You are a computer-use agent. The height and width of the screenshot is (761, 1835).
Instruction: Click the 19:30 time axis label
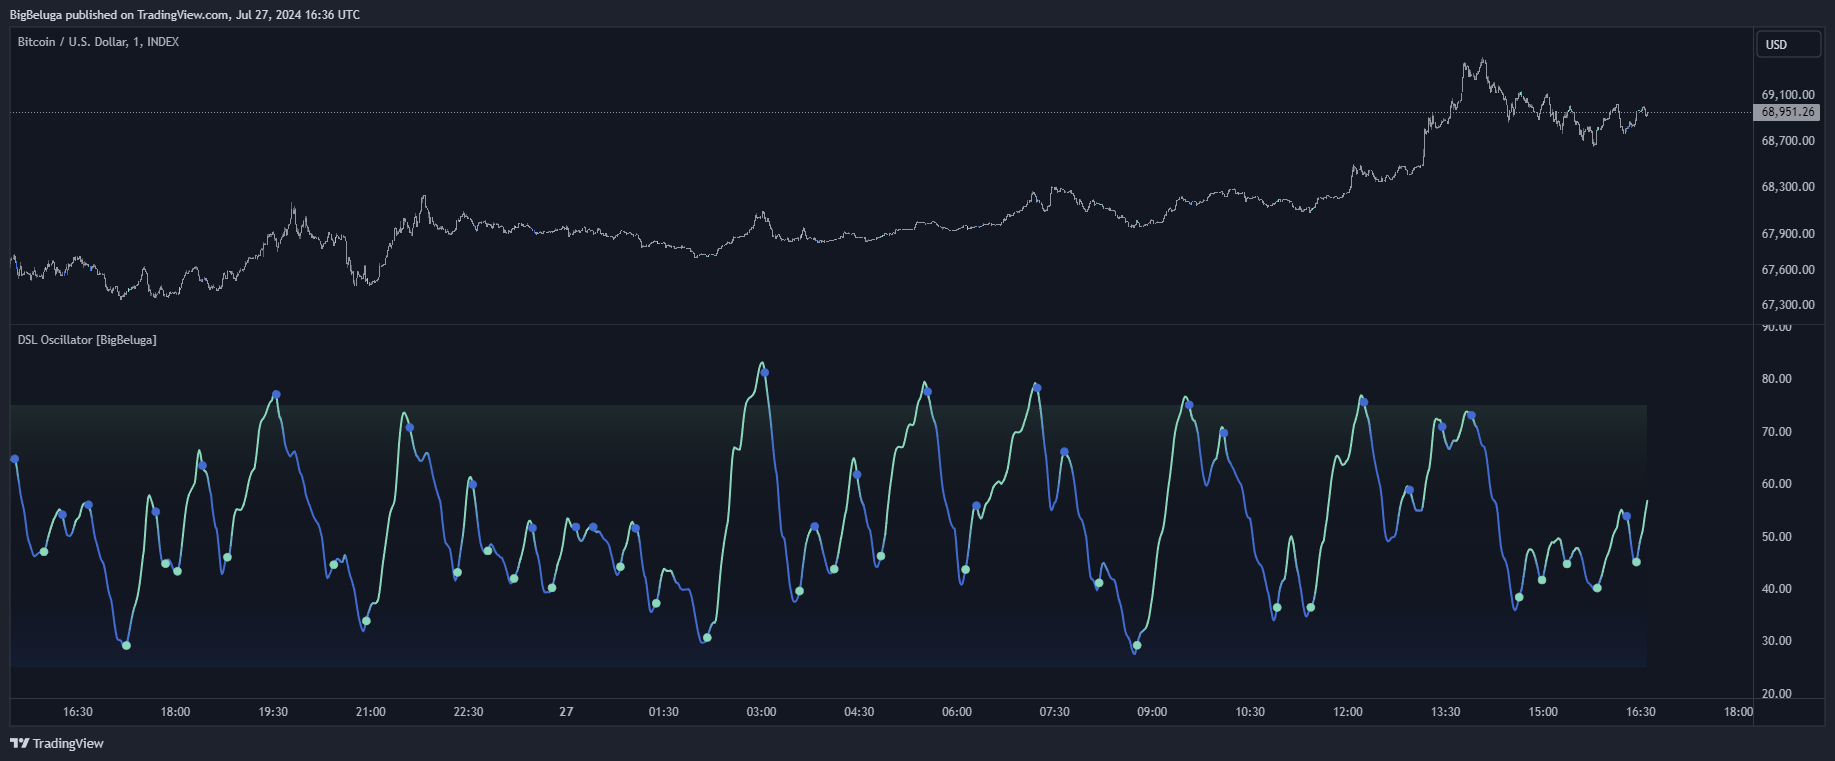coord(273,712)
